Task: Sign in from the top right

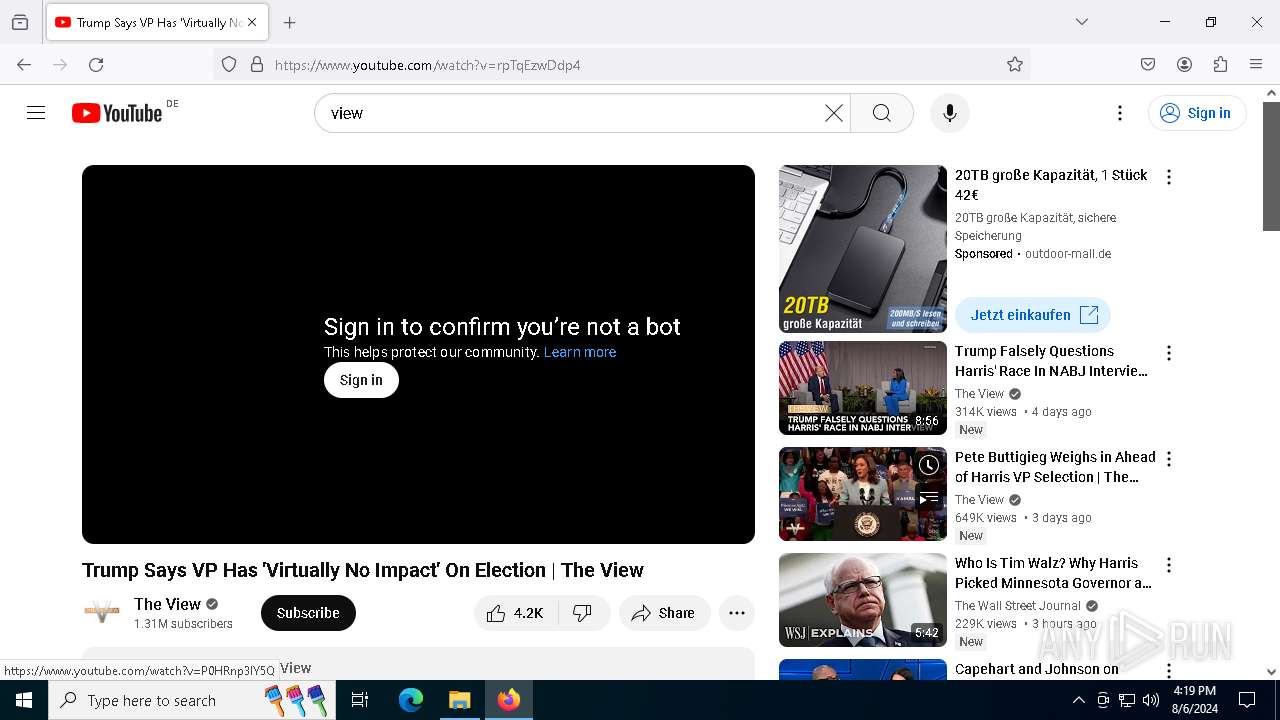Action: (1197, 113)
